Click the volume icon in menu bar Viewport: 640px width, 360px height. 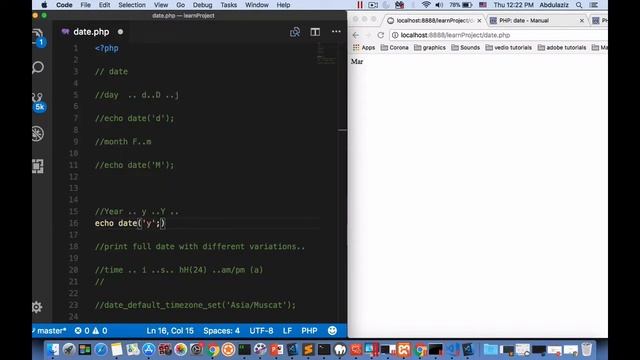click(x=439, y=5)
